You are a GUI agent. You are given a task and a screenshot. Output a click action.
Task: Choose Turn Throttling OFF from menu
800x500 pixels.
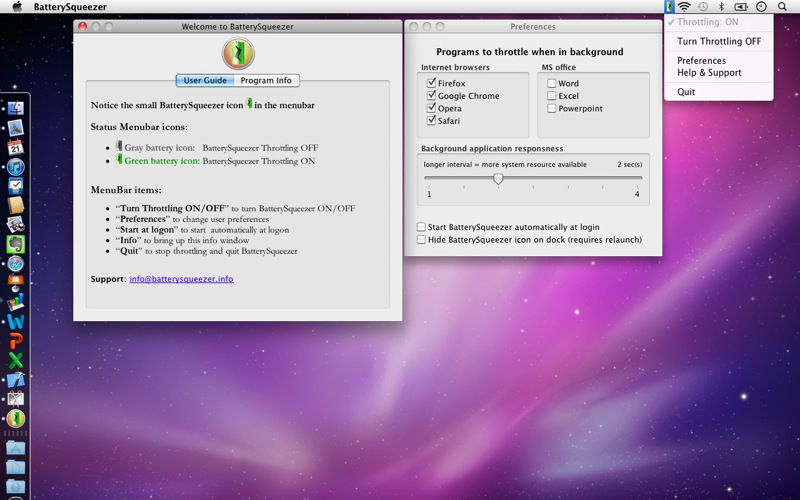point(718,41)
